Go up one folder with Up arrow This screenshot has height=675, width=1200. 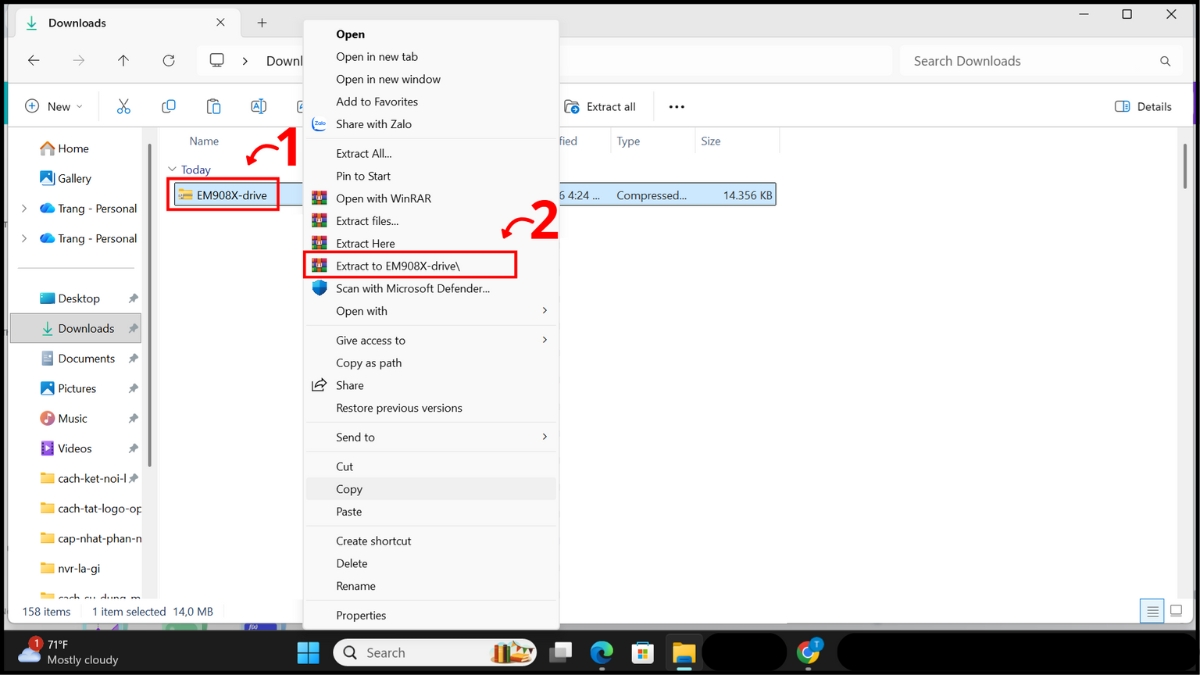pos(124,61)
